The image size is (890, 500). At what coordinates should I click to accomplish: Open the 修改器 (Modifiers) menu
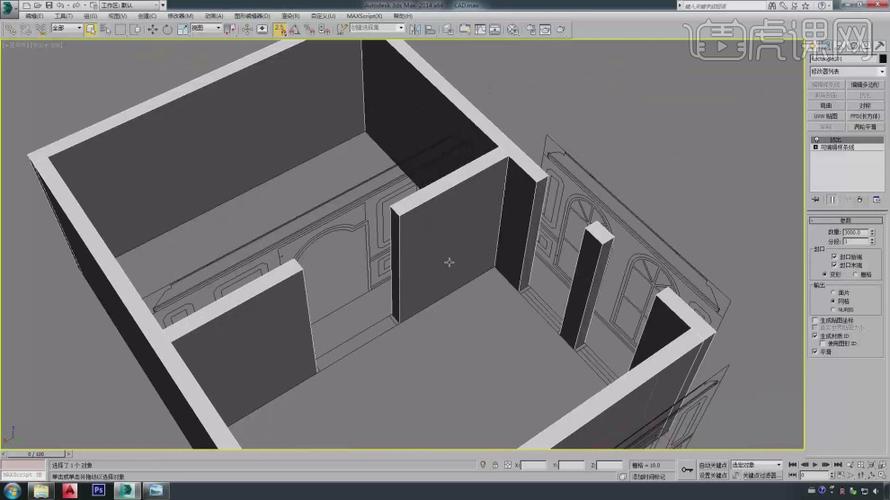point(181,16)
